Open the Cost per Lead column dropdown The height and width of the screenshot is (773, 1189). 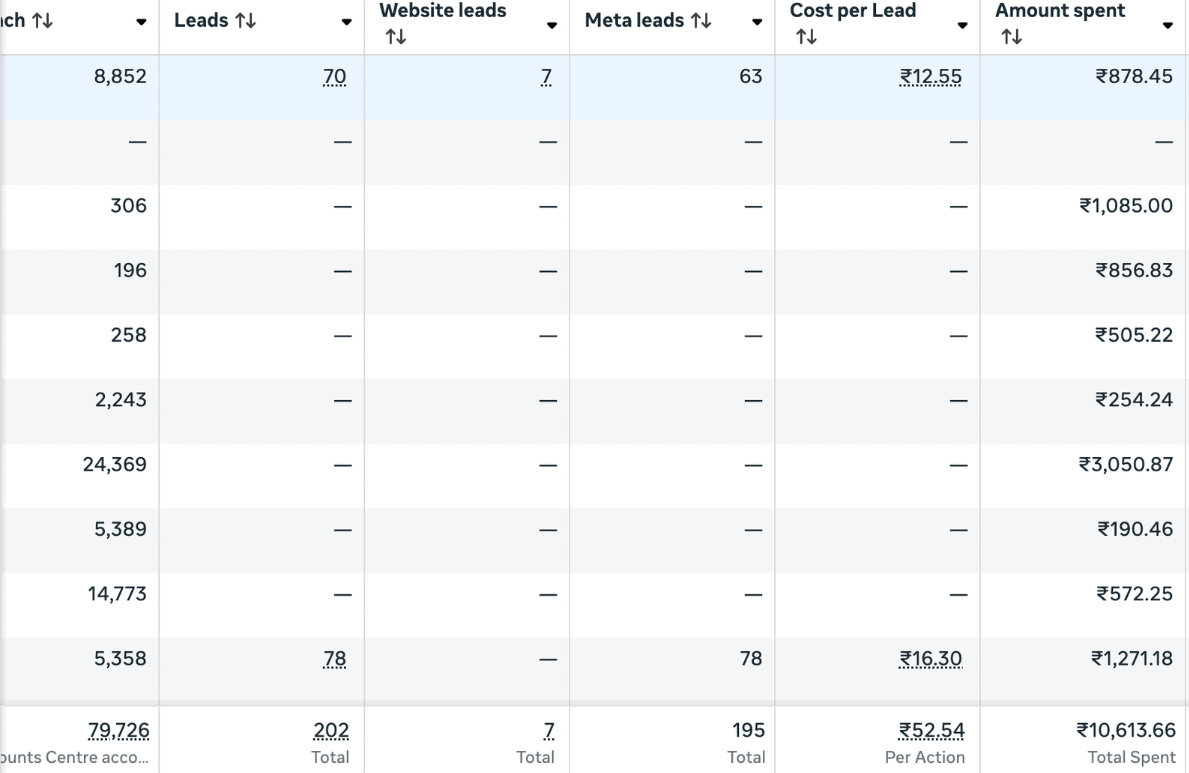point(962,25)
